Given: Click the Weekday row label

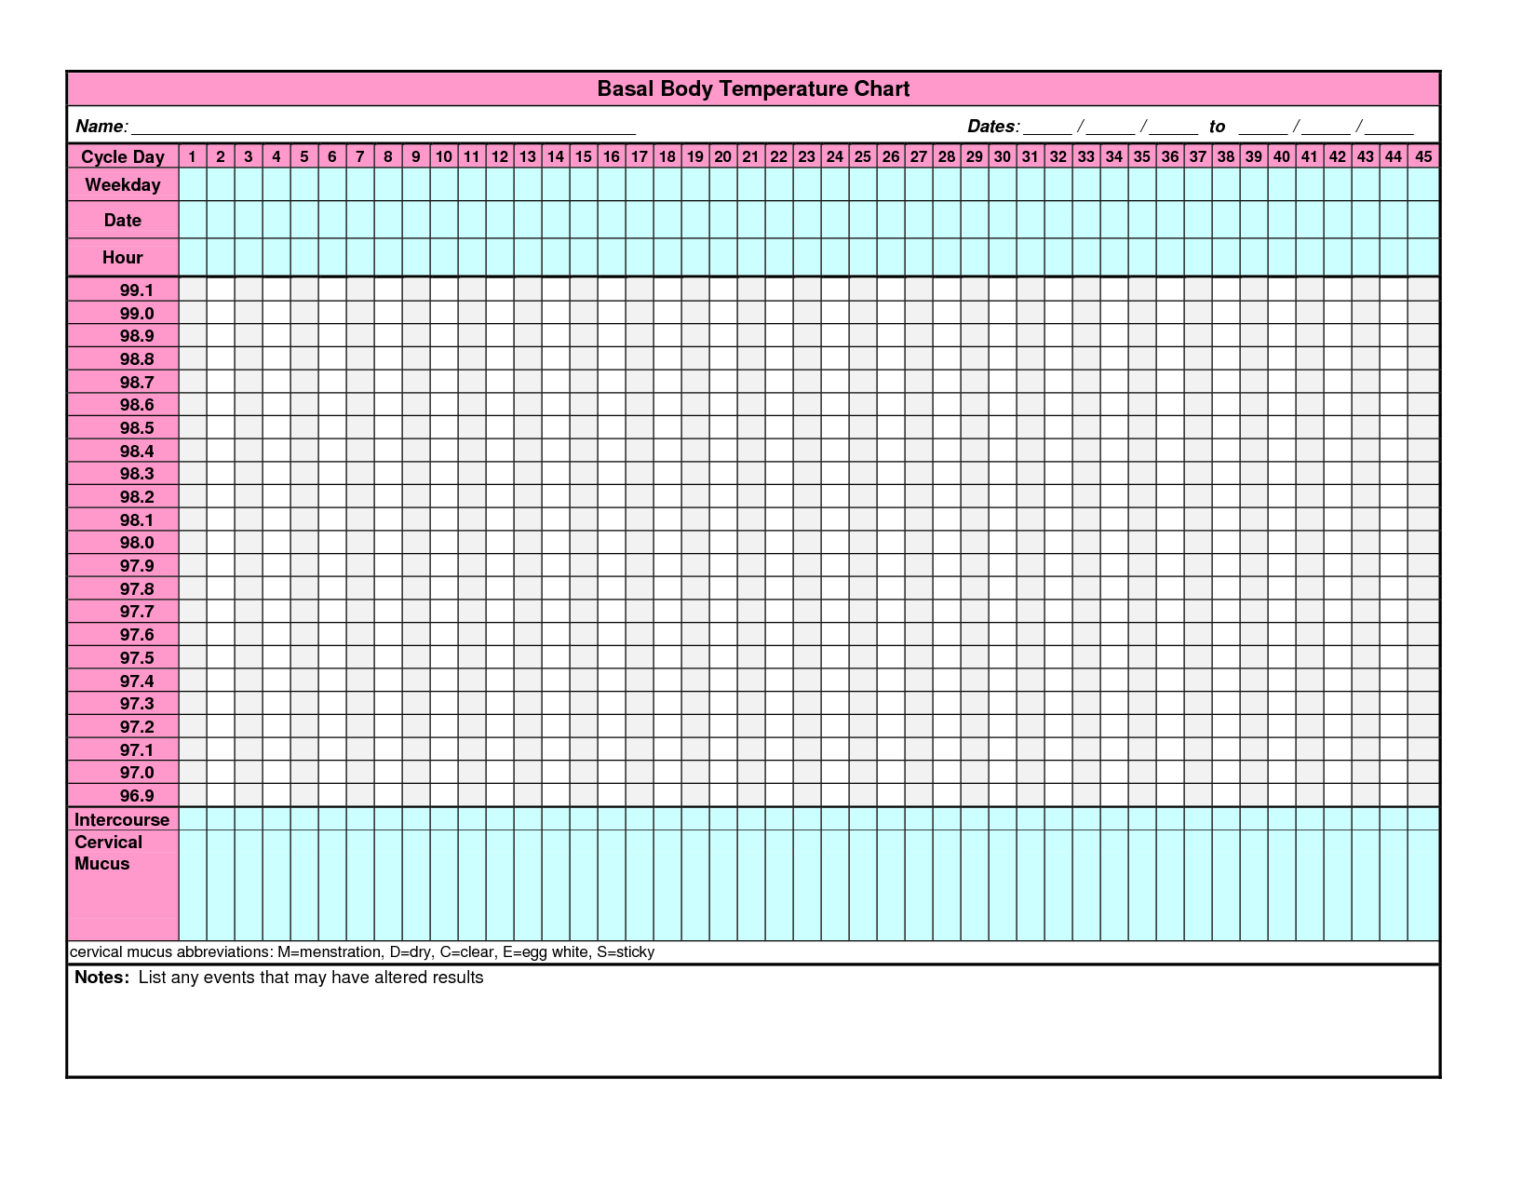Looking at the screenshot, I should 122,185.
